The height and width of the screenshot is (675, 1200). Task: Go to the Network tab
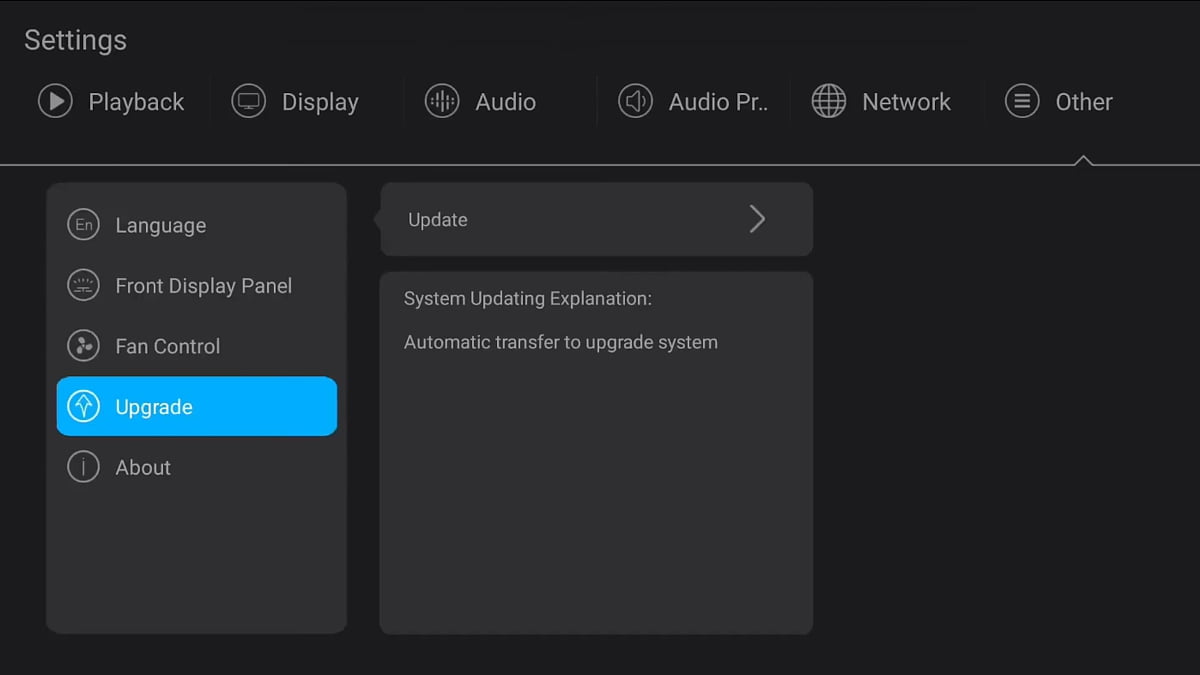[906, 102]
